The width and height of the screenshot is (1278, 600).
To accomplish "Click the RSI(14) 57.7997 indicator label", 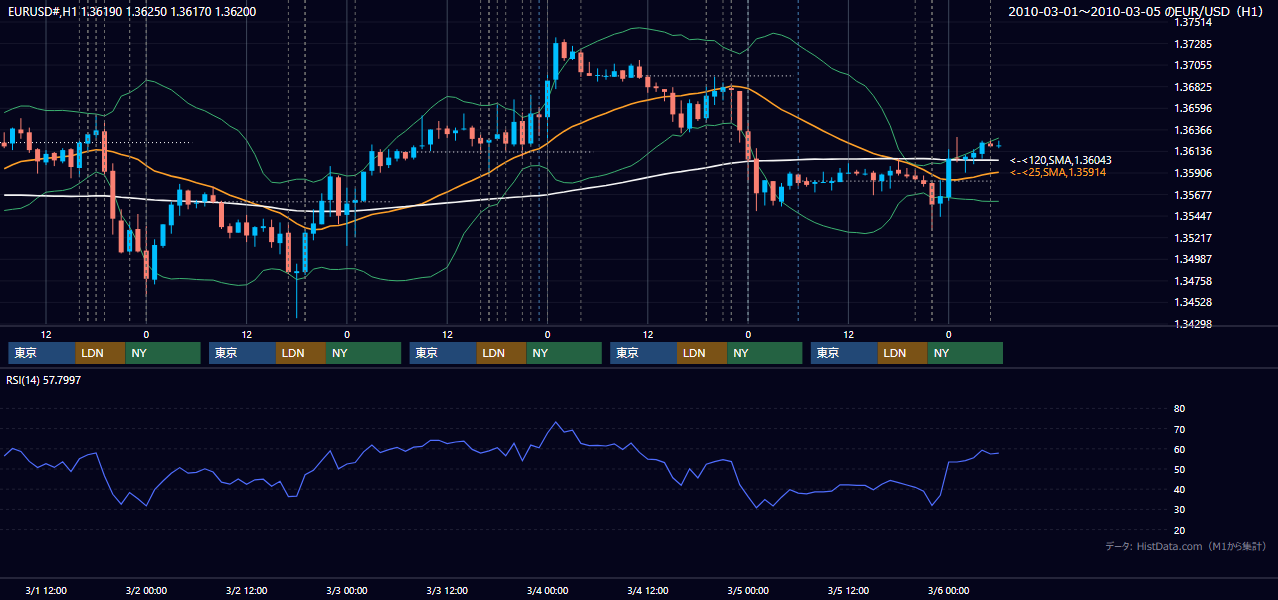I will pos(43,380).
